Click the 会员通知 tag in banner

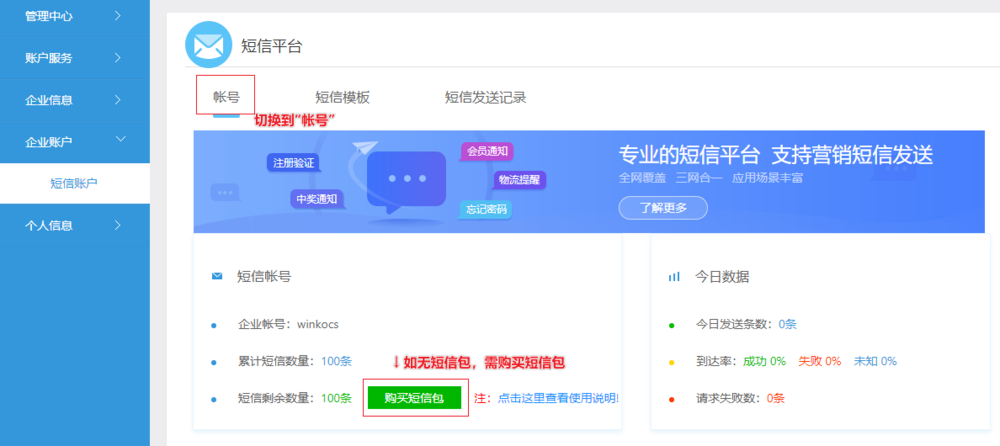[488, 152]
